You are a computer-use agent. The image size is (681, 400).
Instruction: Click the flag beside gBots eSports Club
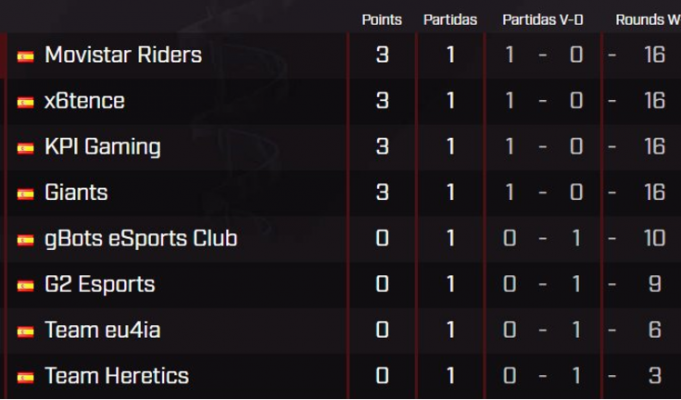(26, 240)
